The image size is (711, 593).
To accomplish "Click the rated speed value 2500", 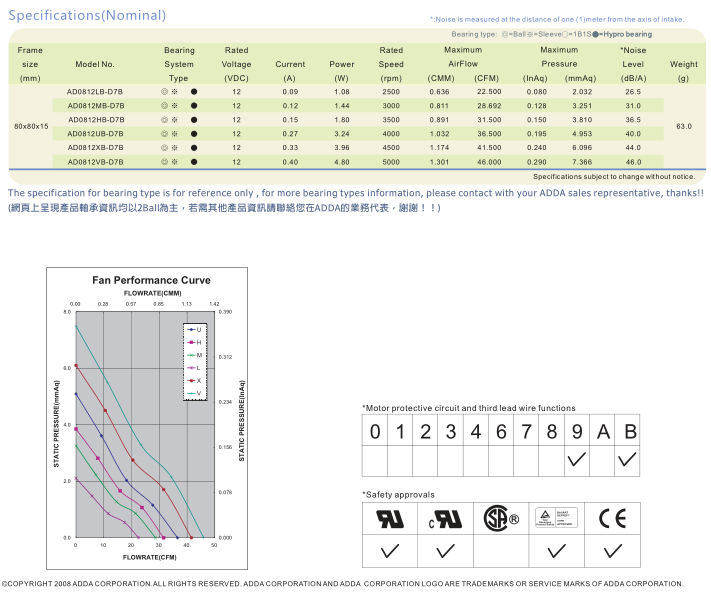I will (x=391, y=92).
